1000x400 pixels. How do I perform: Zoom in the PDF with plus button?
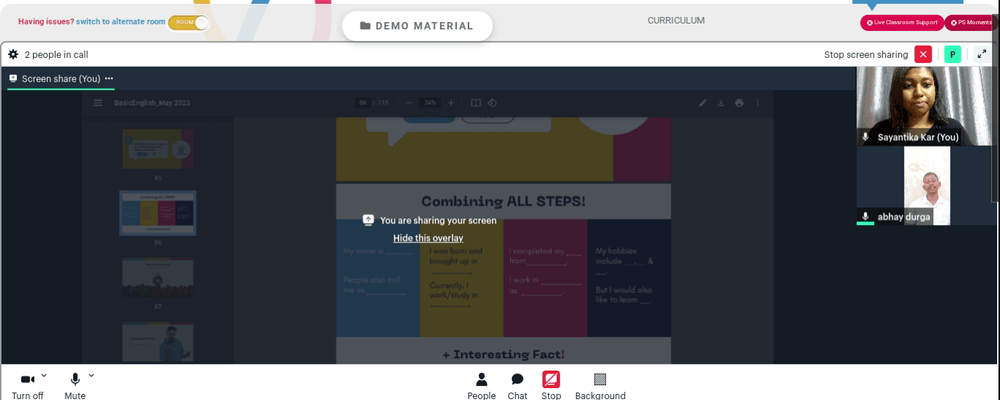pyautogui.click(x=451, y=103)
